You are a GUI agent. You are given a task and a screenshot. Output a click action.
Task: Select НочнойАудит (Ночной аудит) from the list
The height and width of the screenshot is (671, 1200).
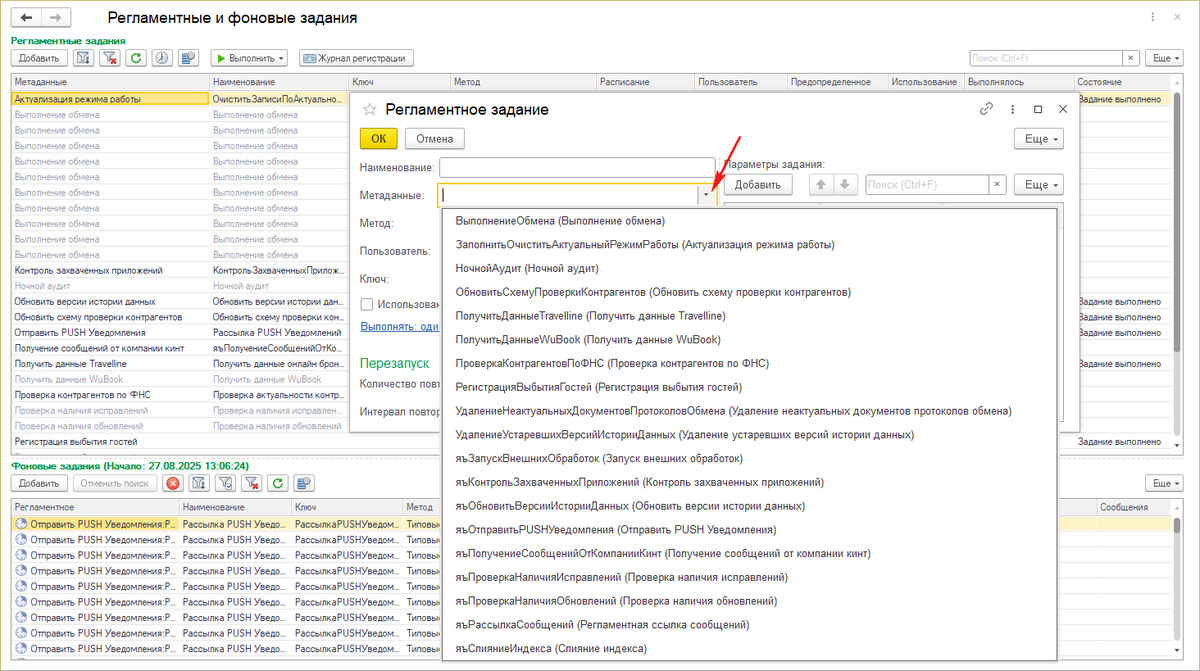coord(526,268)
